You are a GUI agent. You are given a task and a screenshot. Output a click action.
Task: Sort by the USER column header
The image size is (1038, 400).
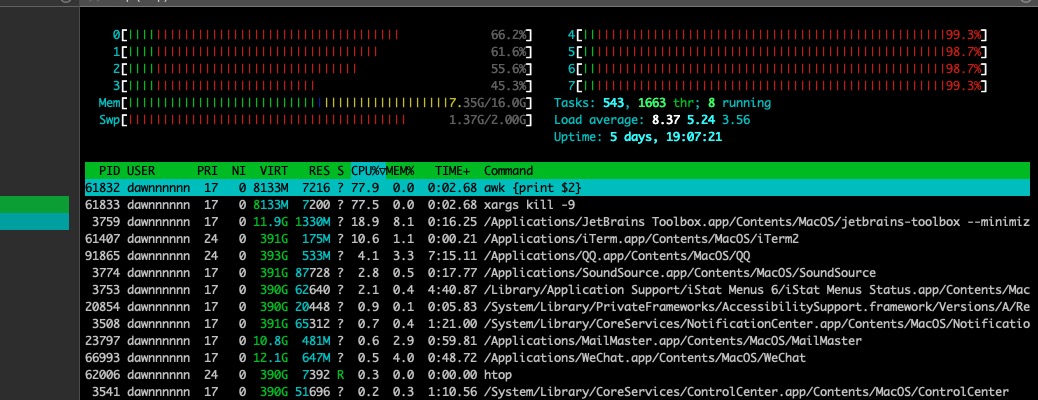tap(140, 171)
